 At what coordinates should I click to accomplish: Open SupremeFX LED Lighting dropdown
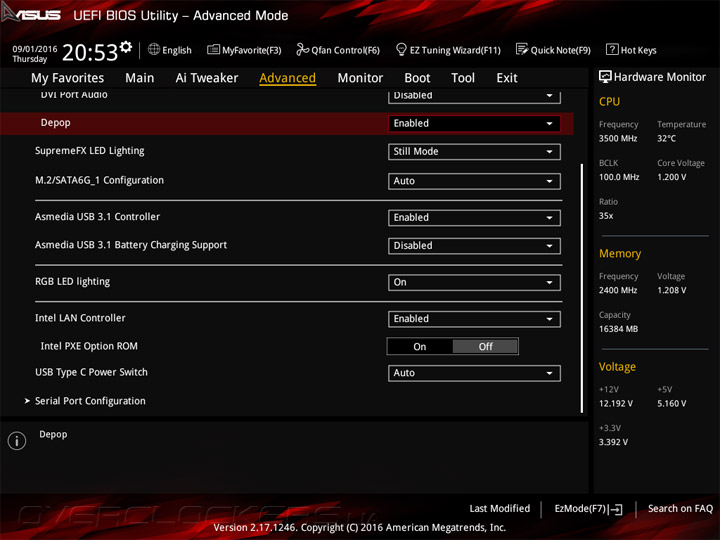473,152
